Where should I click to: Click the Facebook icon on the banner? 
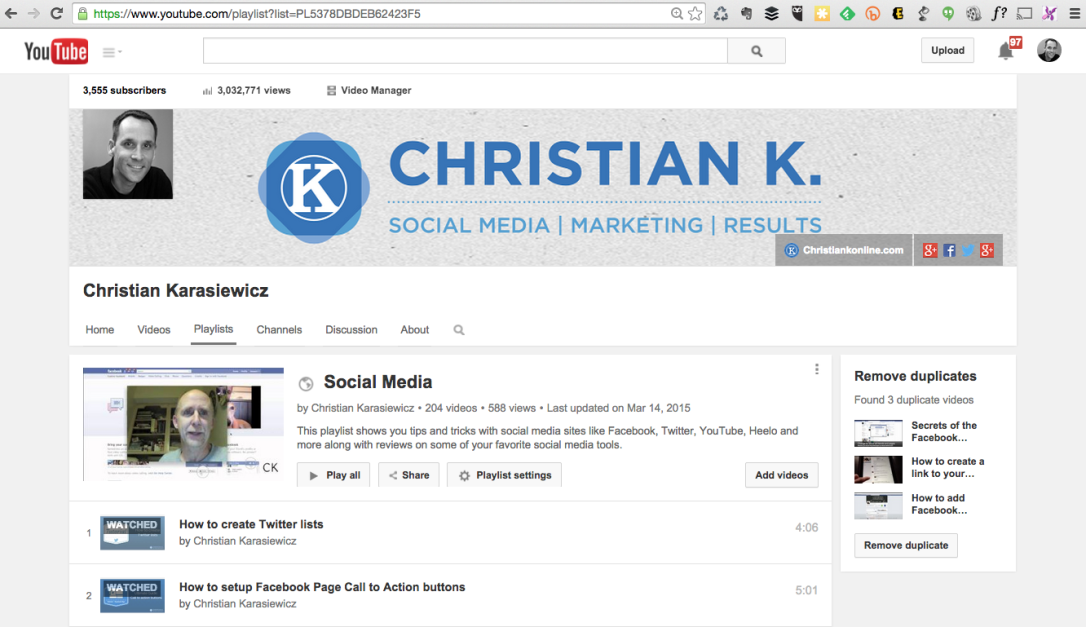[x=949, y=250]
